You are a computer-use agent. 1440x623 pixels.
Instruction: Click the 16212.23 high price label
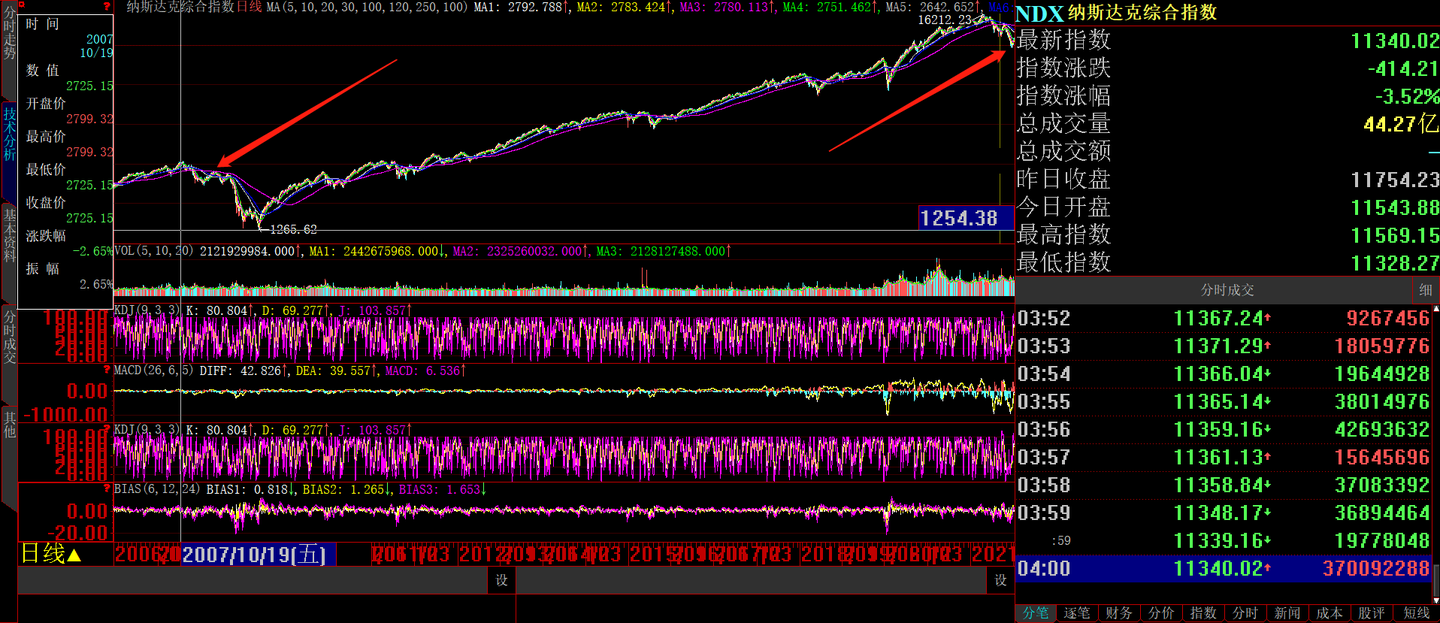(944, 20)
